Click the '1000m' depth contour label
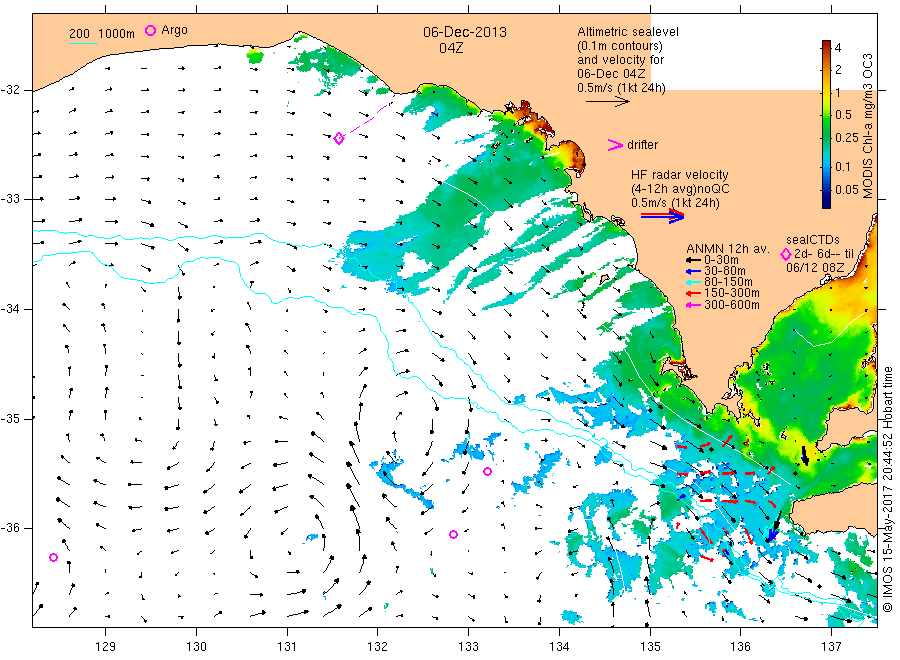The height and width of the screenshot is (660, 900). coord(117,34)
